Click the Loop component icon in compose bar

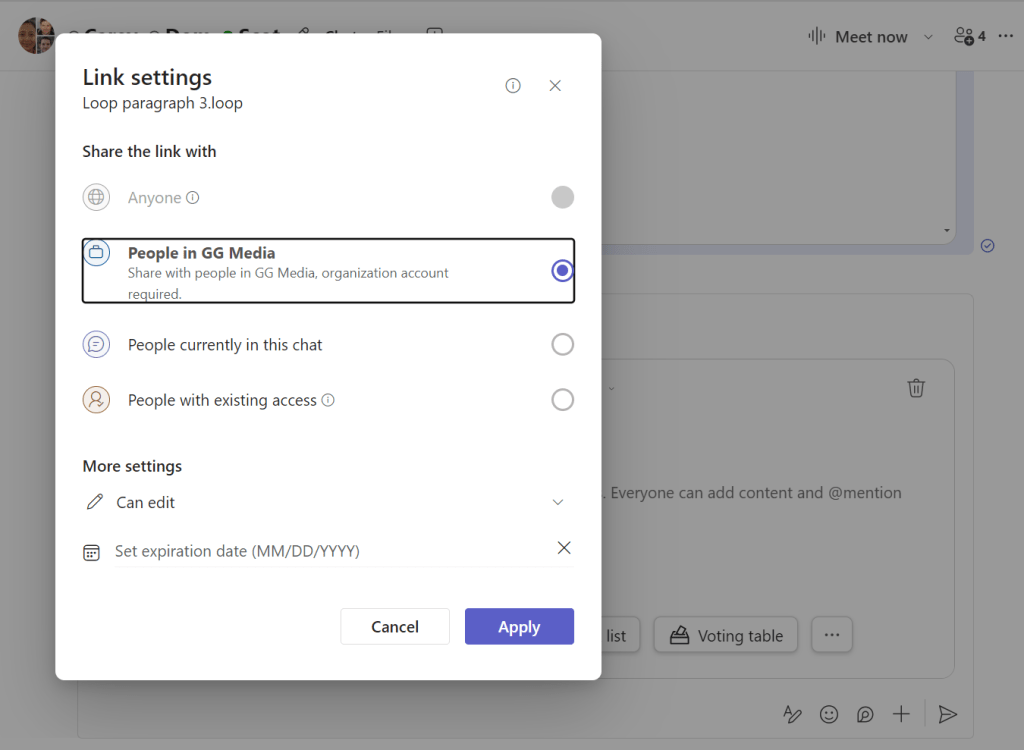coord(865,714)
